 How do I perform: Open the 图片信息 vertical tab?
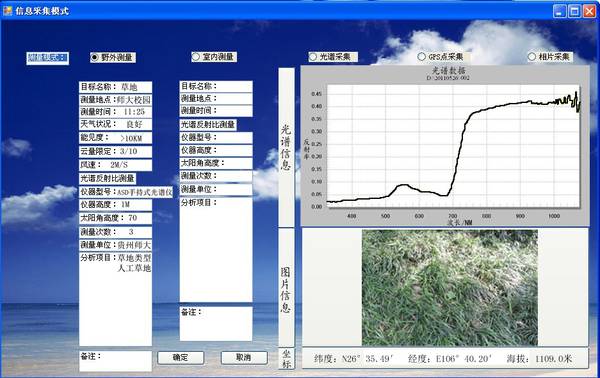[286, 288]
